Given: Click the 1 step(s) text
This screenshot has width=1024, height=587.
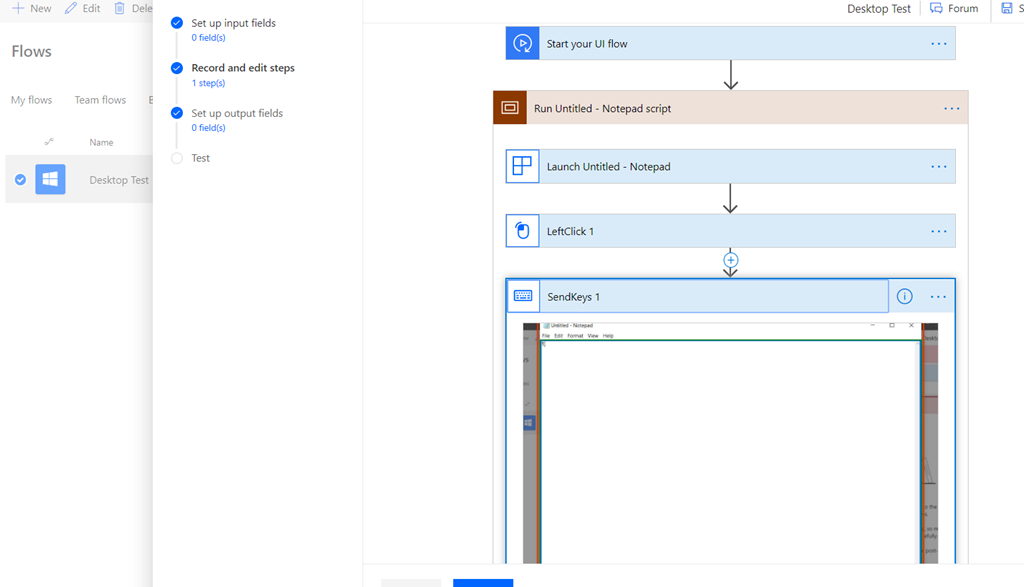Looking at the screenshot, I should coord(208,83).
